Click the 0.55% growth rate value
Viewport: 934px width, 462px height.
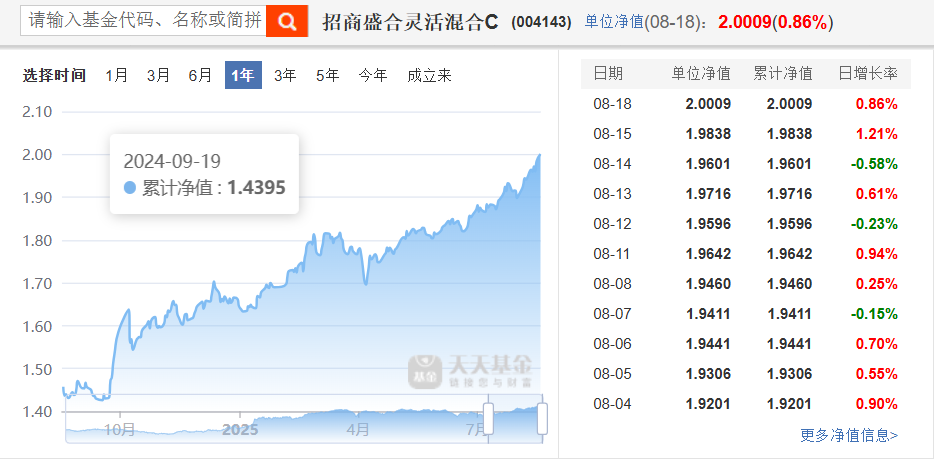877,374
